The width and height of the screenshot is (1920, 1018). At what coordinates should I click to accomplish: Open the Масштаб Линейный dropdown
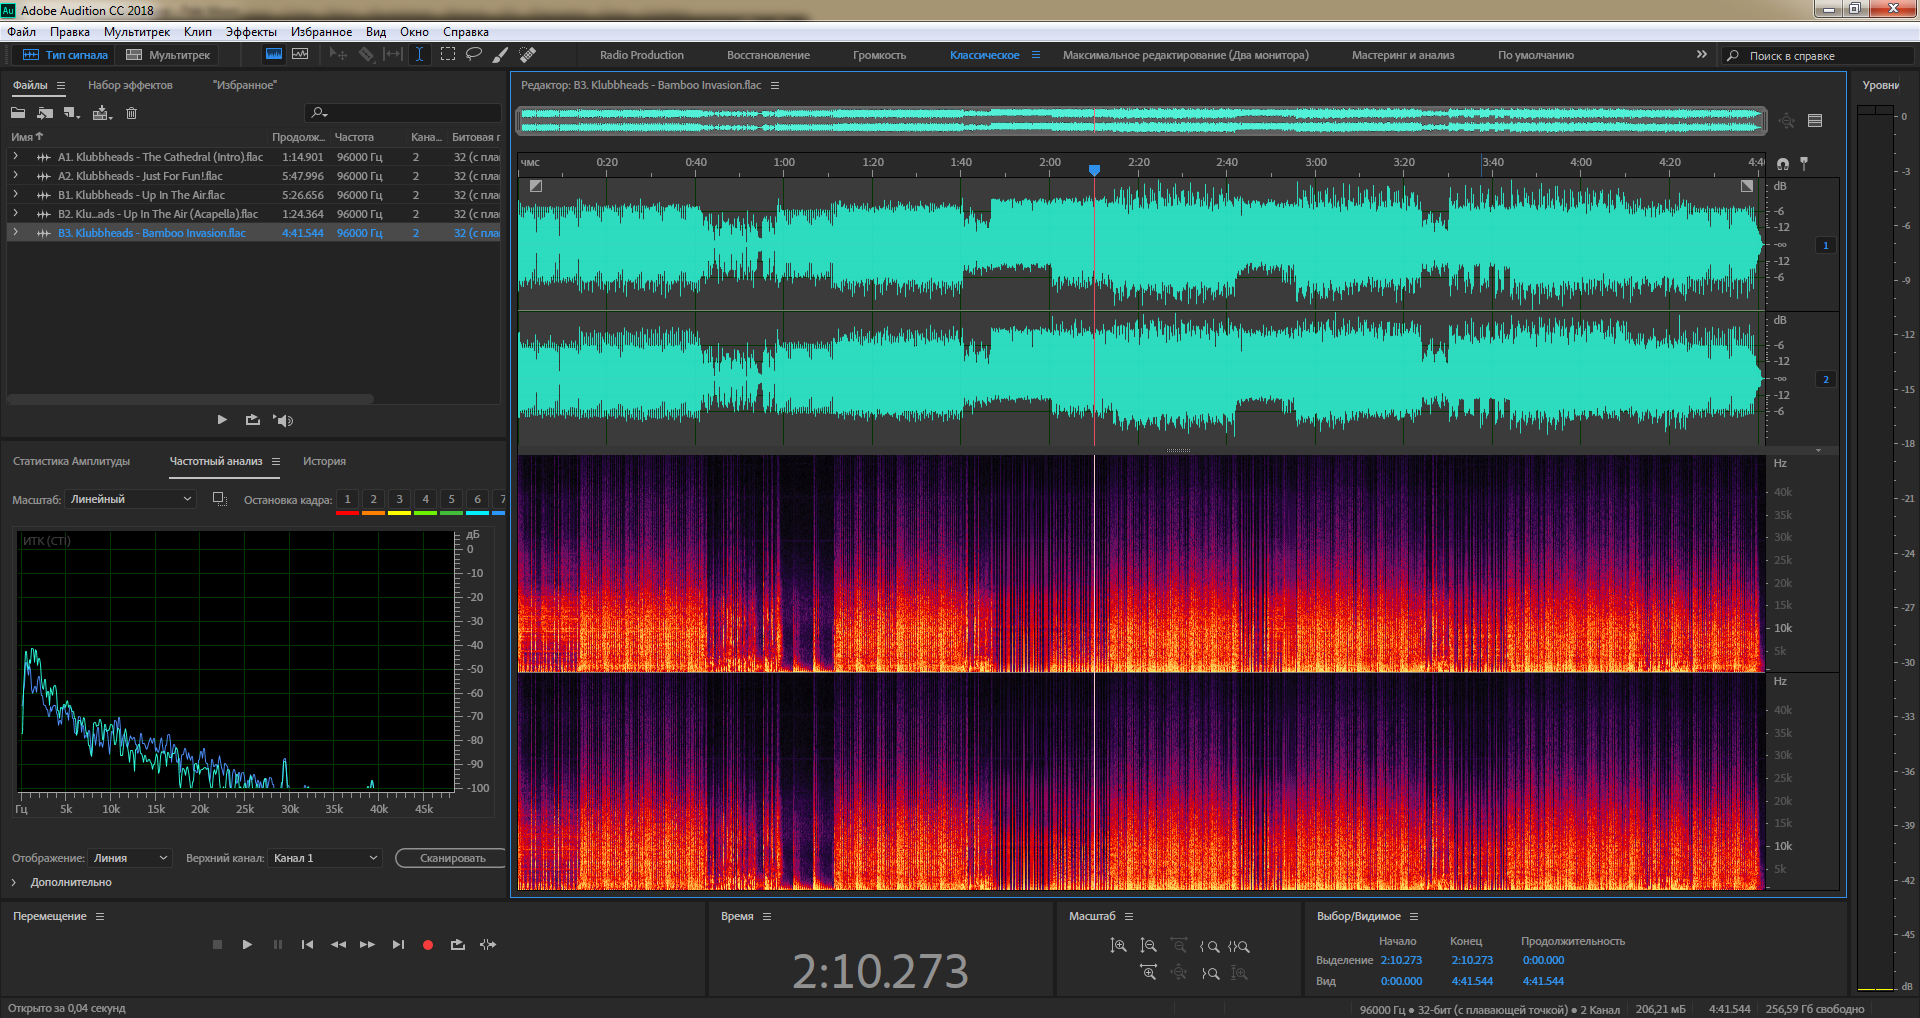(130, 499)
